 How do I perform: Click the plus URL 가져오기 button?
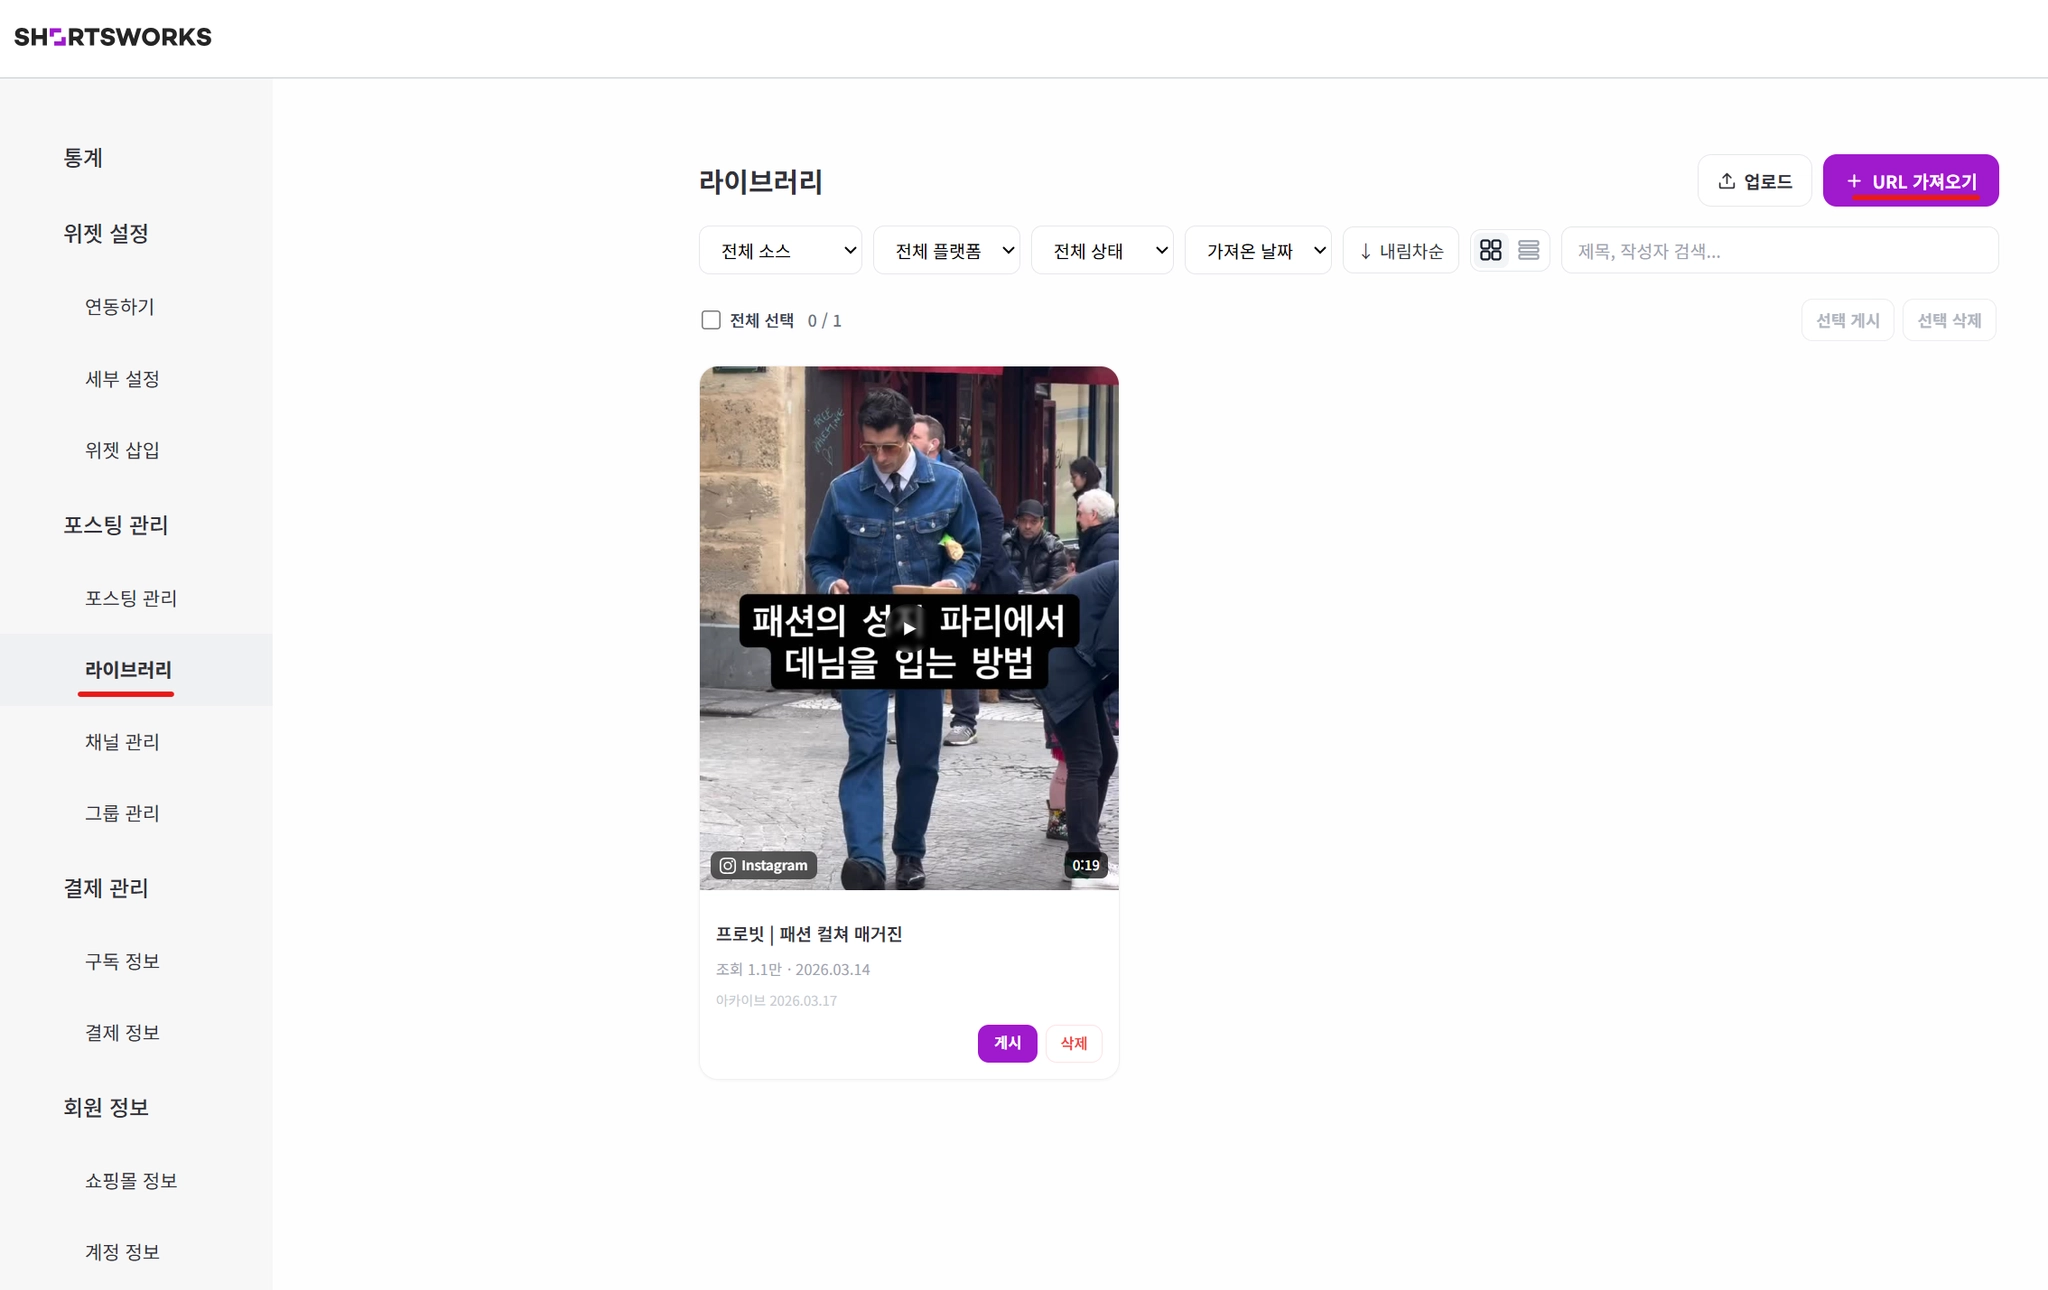click(x=1910, y=181)
